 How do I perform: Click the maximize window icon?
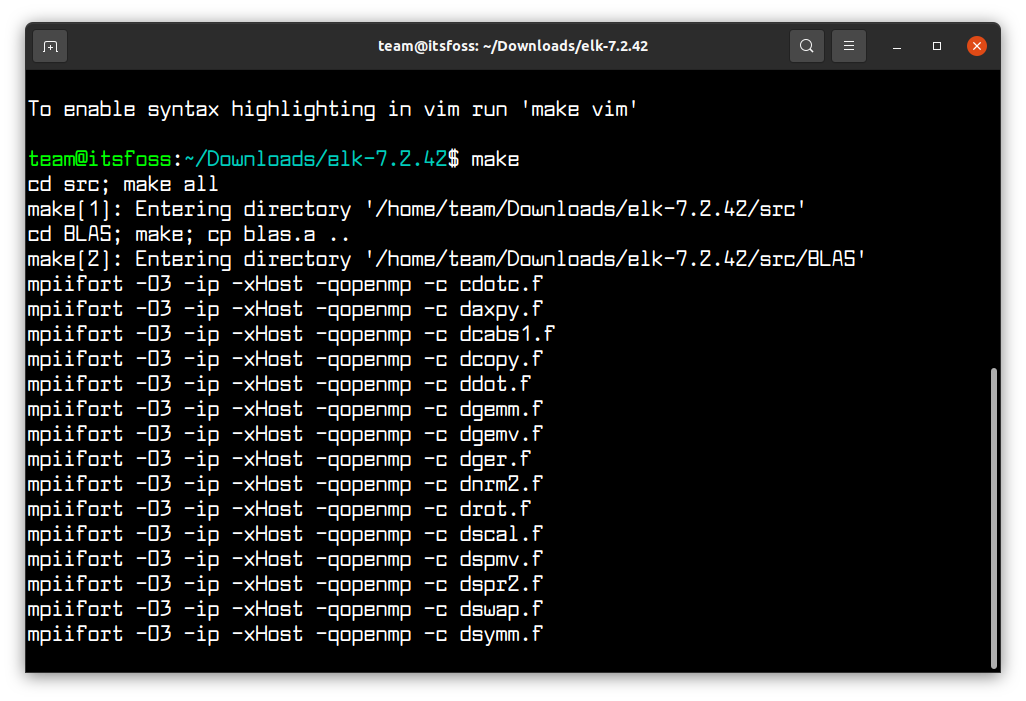click(936, 46)
